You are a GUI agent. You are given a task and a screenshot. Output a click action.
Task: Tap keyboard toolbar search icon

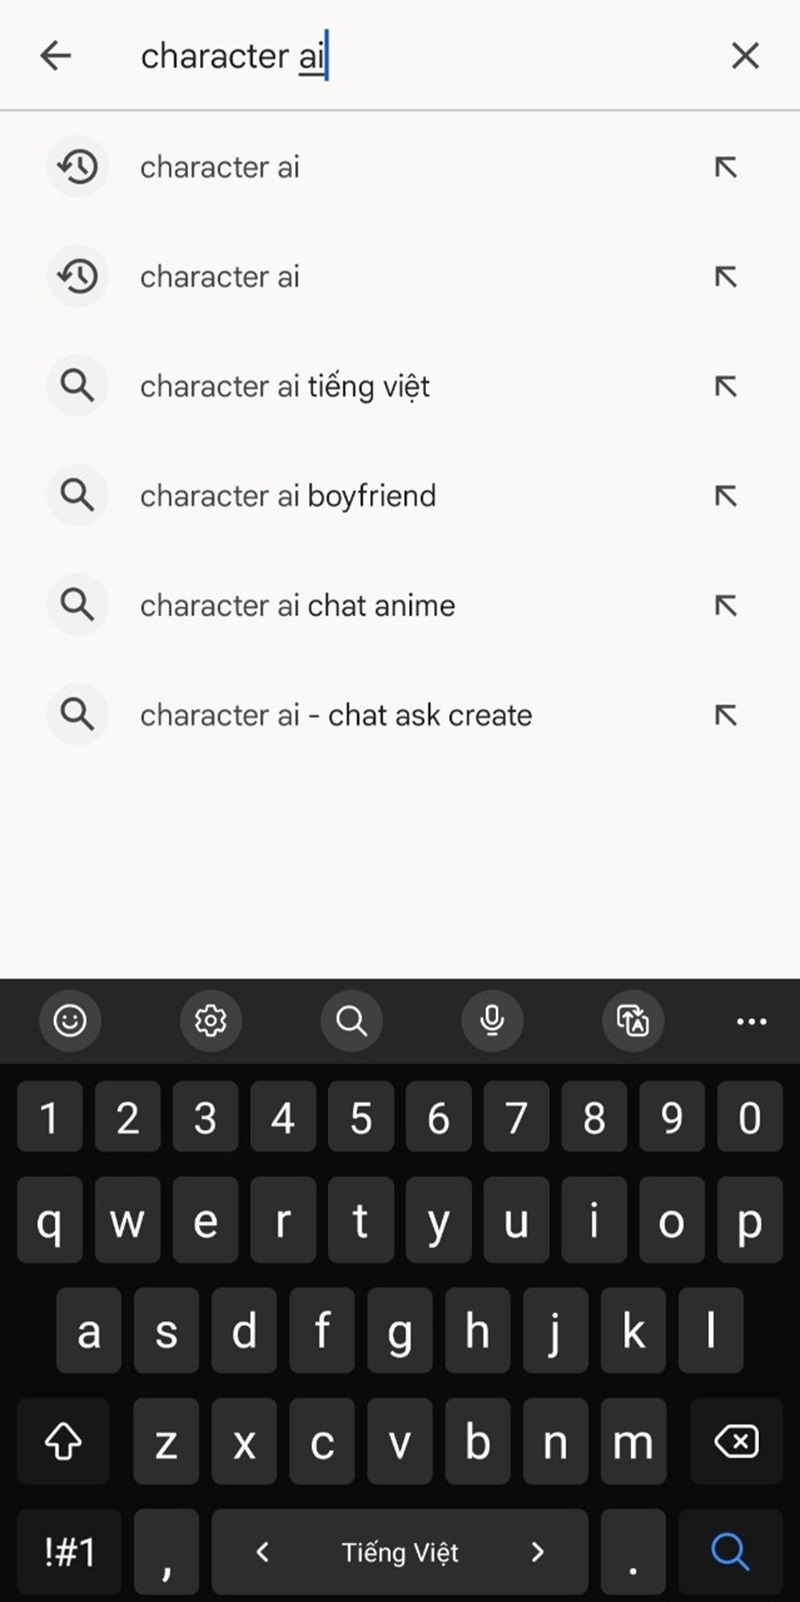click(x=351, y=1021)
